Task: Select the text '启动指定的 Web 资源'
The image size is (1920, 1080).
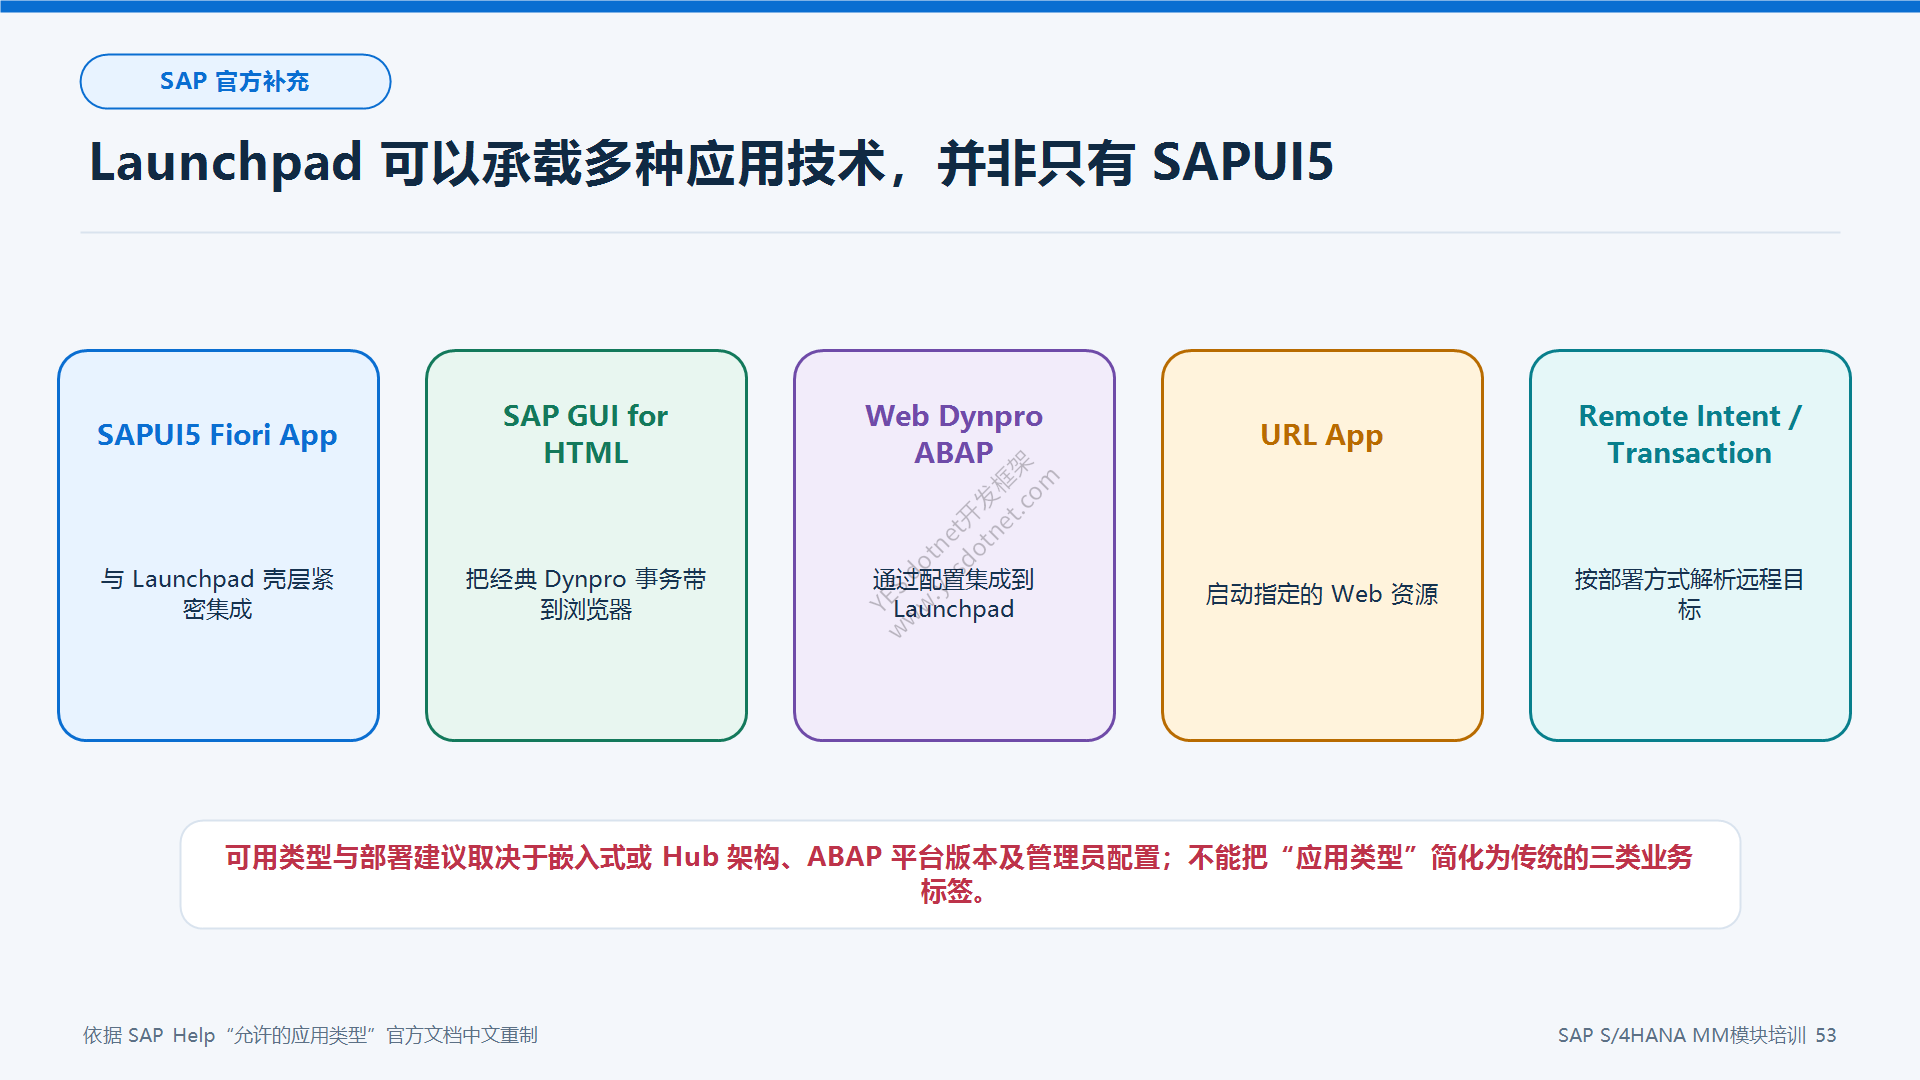Action: click(1321, 594)
